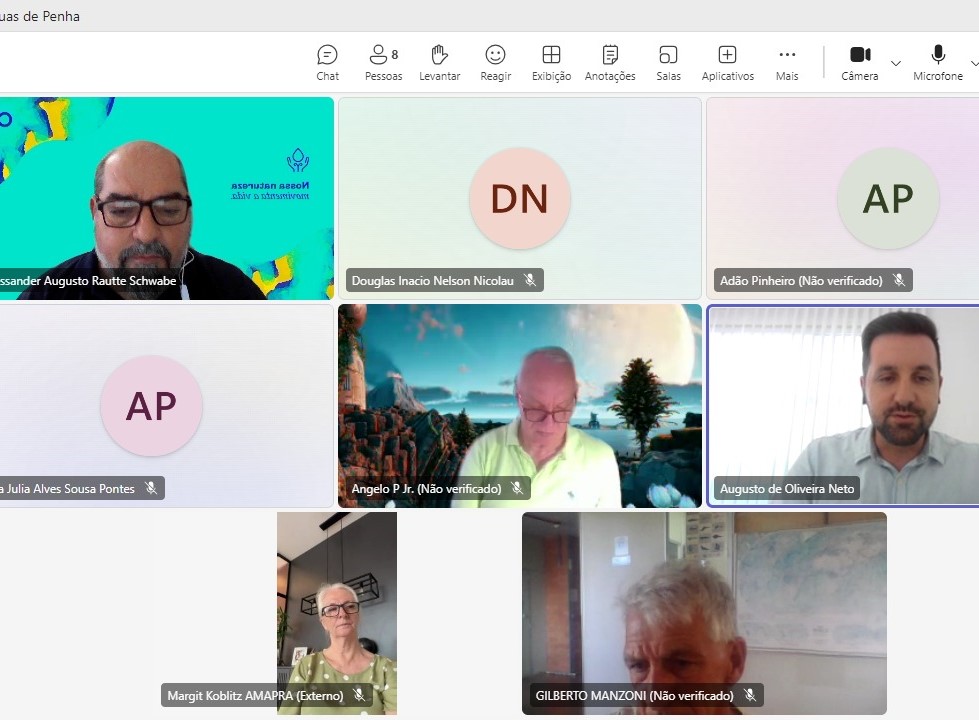
Task: Click GILBERTO MANZONI name label
Action: (634, 695)
